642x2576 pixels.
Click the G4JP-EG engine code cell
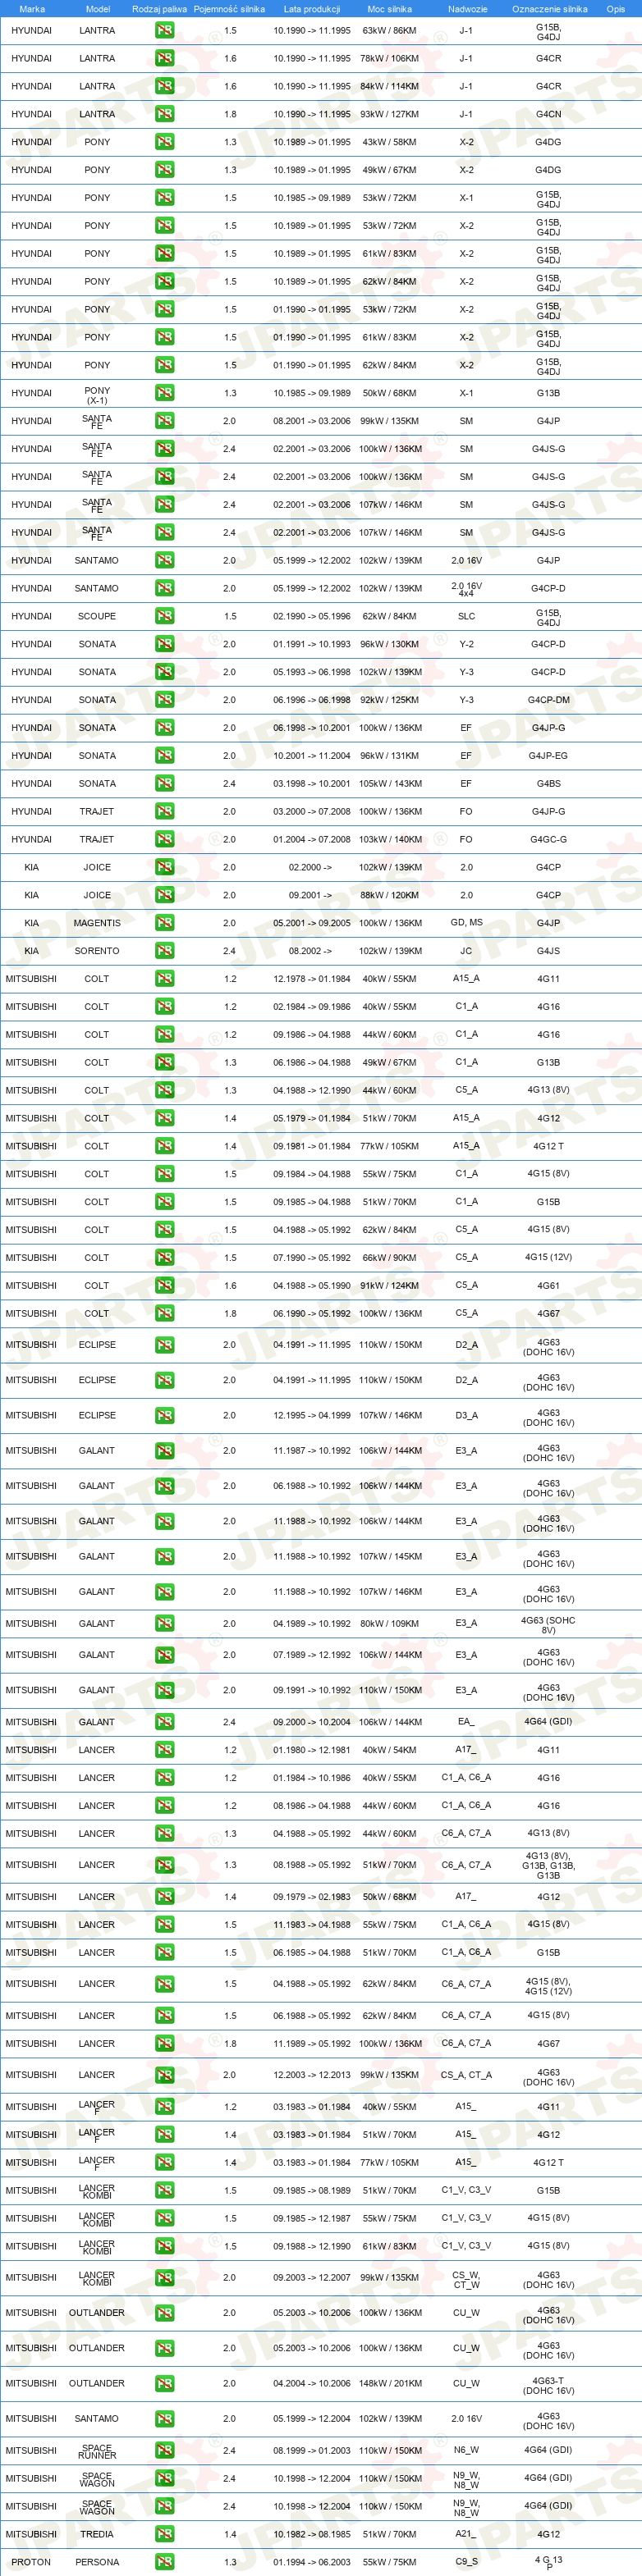point(548,755)
